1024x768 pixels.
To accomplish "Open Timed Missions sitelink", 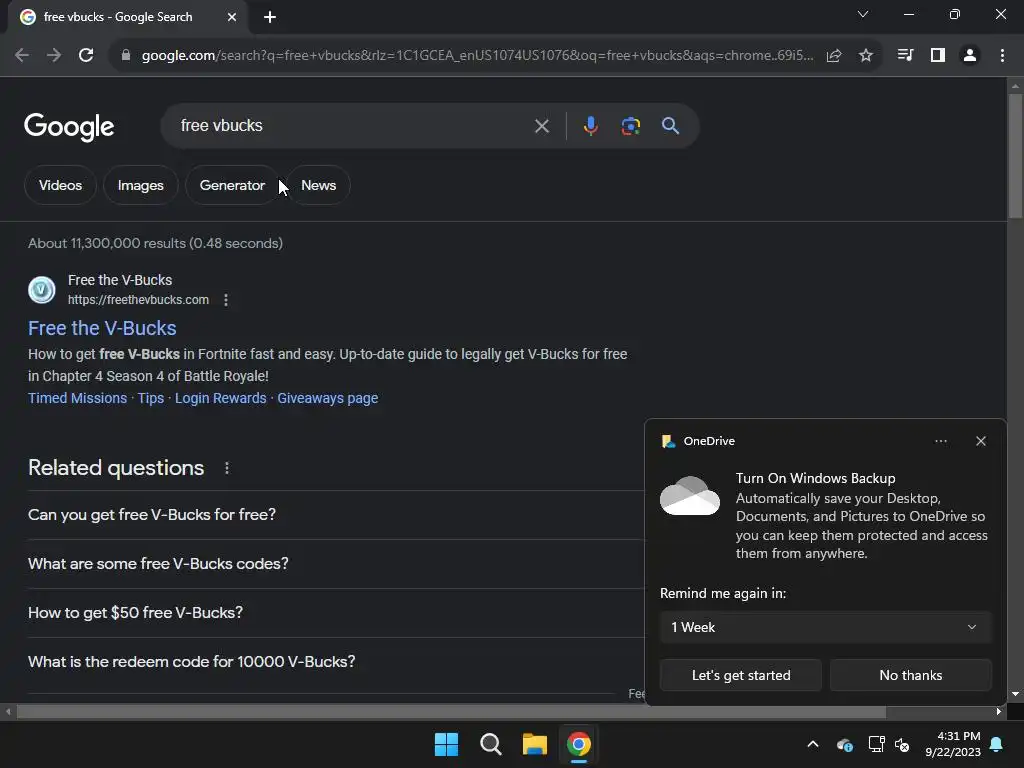I will pos(77,398).
